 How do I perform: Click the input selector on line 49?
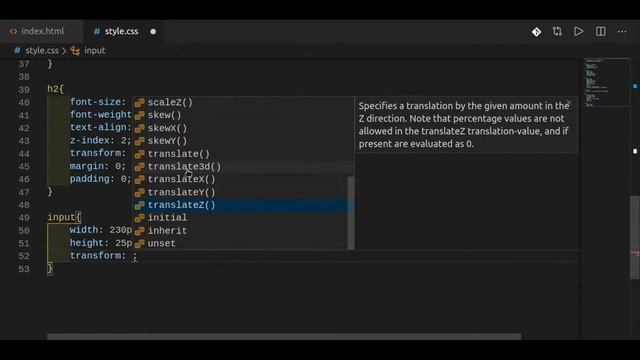pos(61,217)
